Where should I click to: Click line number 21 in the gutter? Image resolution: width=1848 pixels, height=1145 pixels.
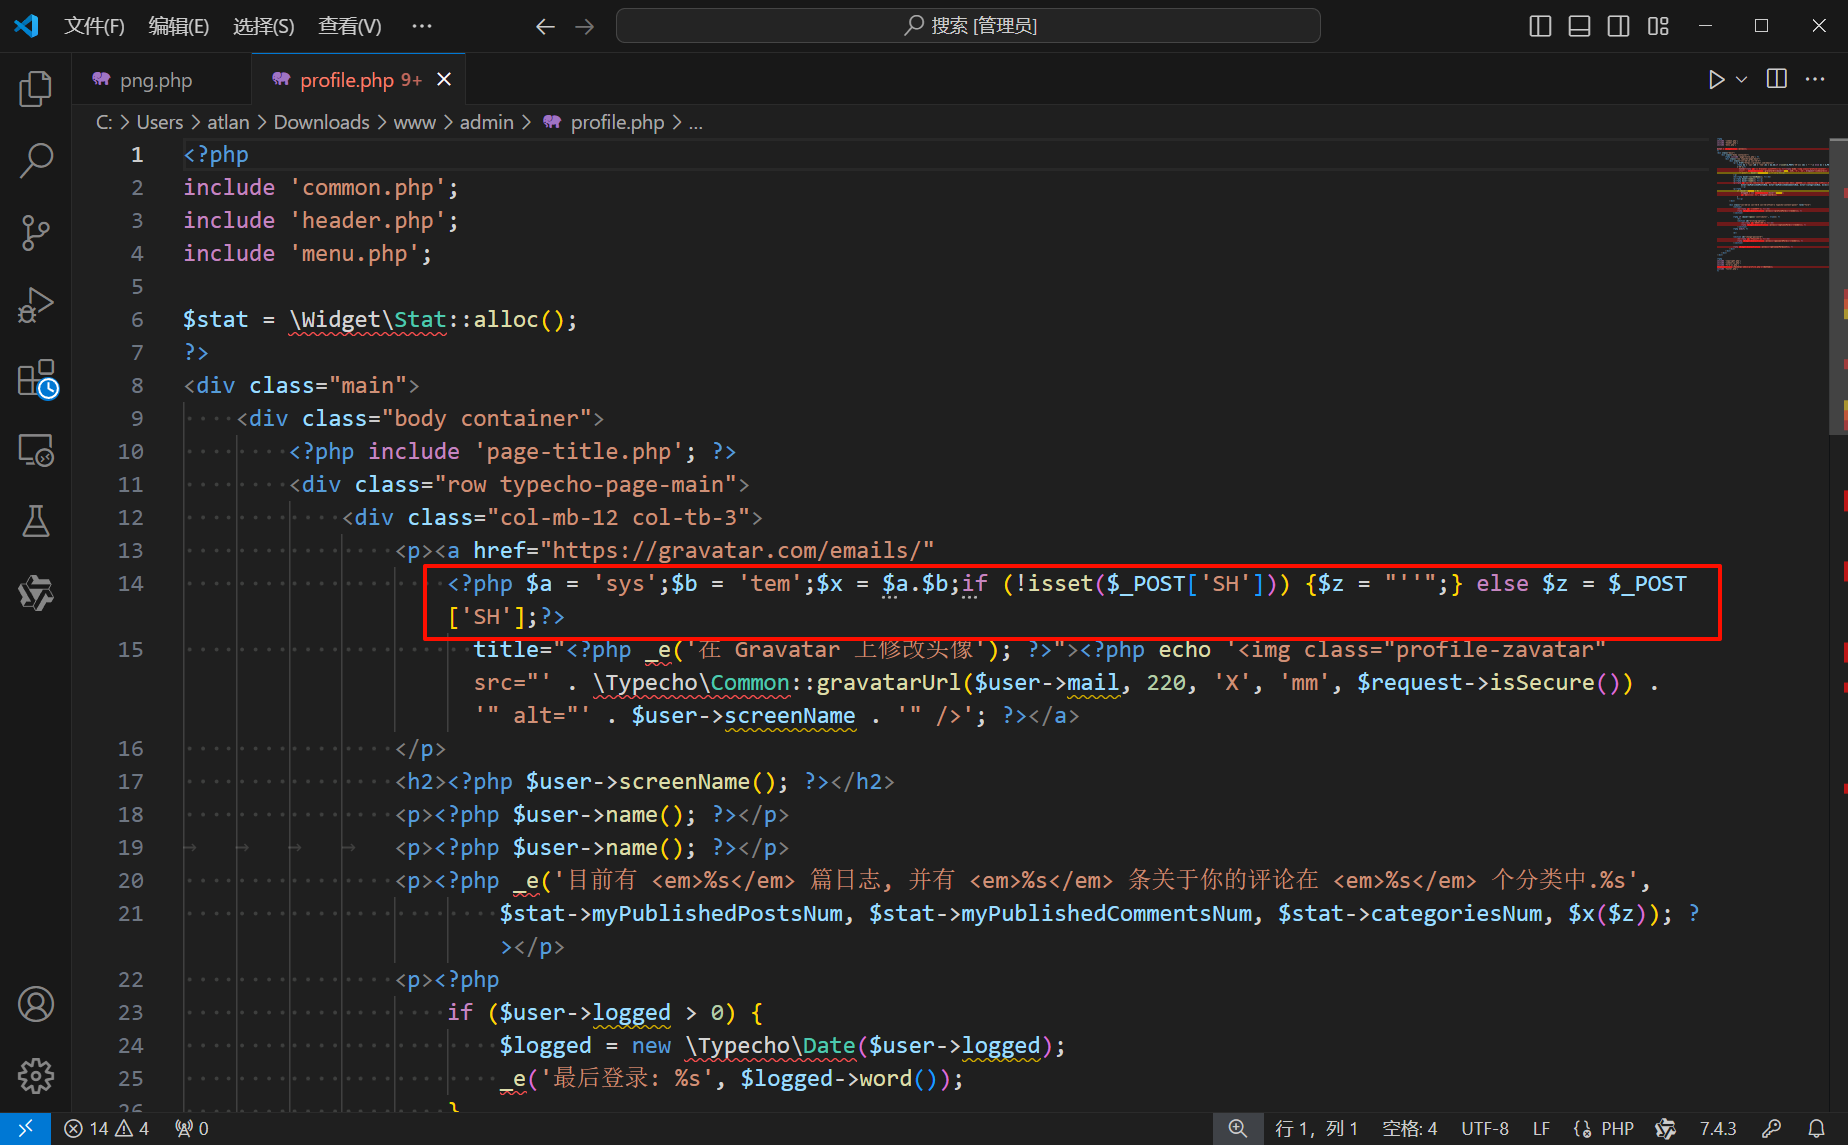pos(131,913)
